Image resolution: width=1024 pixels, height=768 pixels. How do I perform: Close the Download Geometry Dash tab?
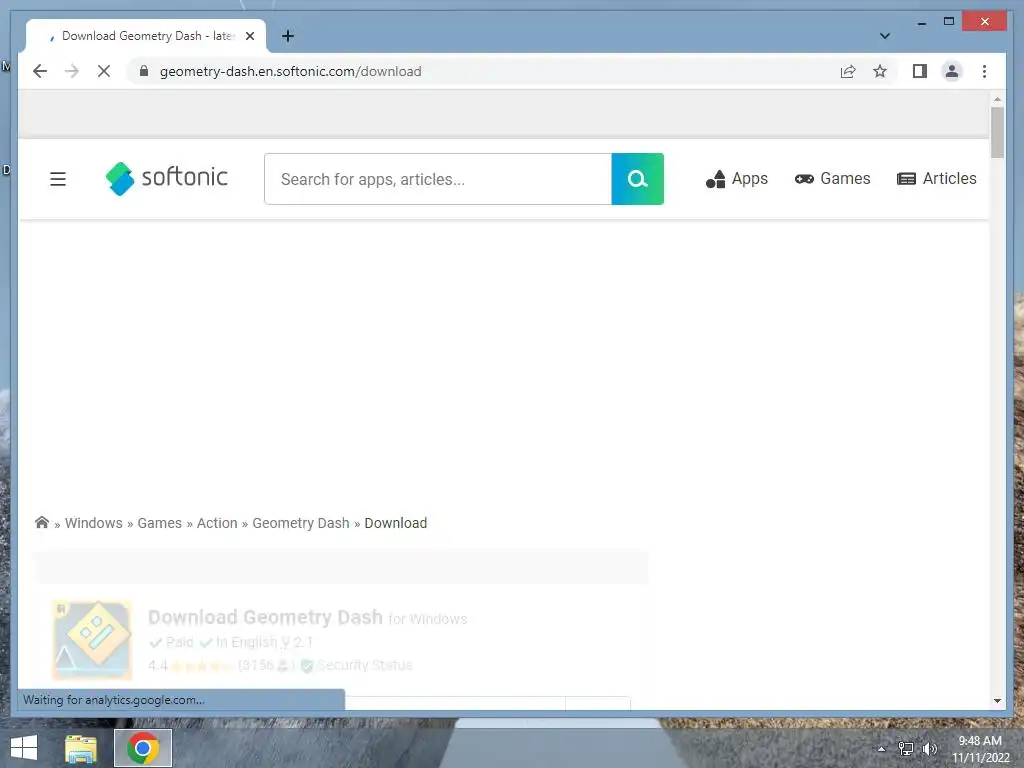(249, 36)
